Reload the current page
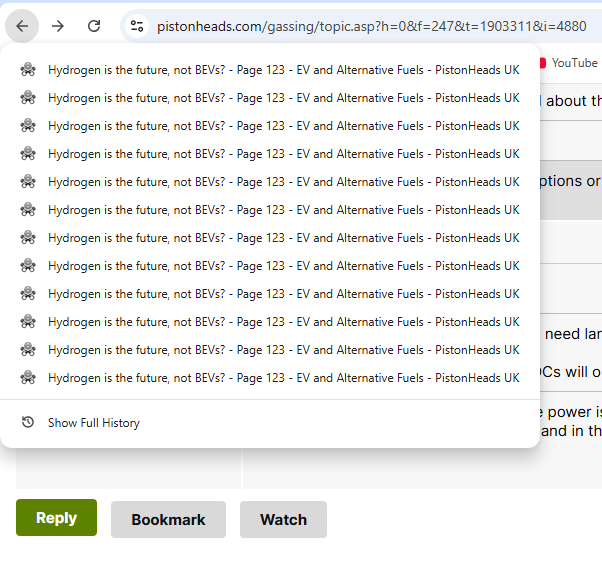Screen dimensions: 602x565 [94, 26]
